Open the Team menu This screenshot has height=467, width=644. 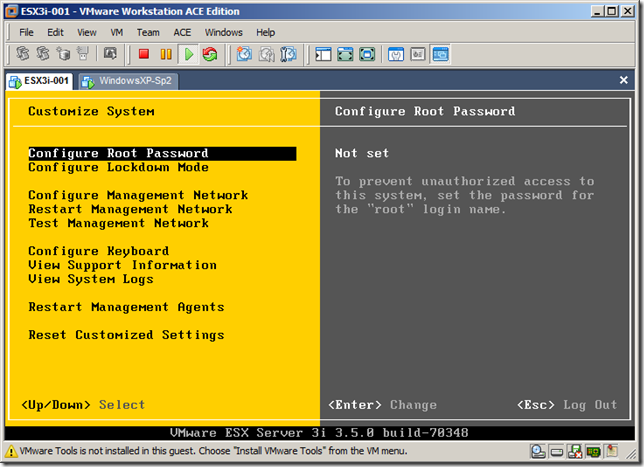(x=148, y=32)
